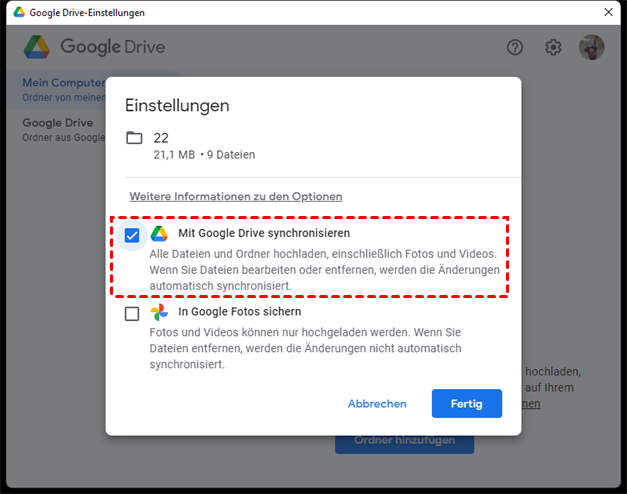Screen dimensions: 627x494
Task: Open the settings gear icon
Action: coord(553,47)
